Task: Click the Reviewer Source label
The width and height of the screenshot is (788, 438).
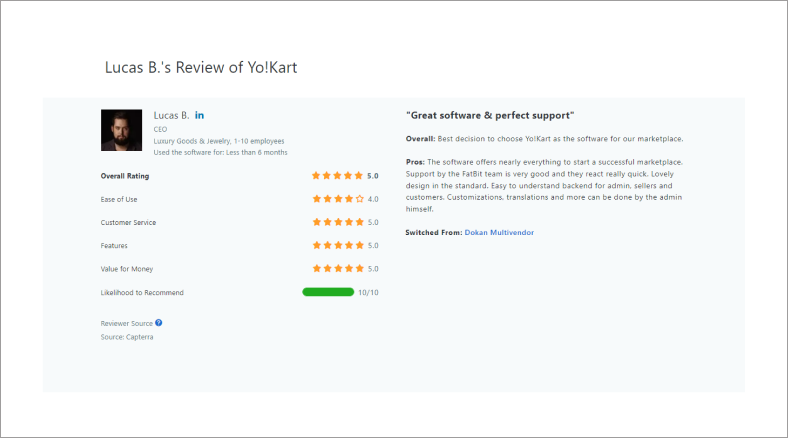Action: (x=126, y=323)
